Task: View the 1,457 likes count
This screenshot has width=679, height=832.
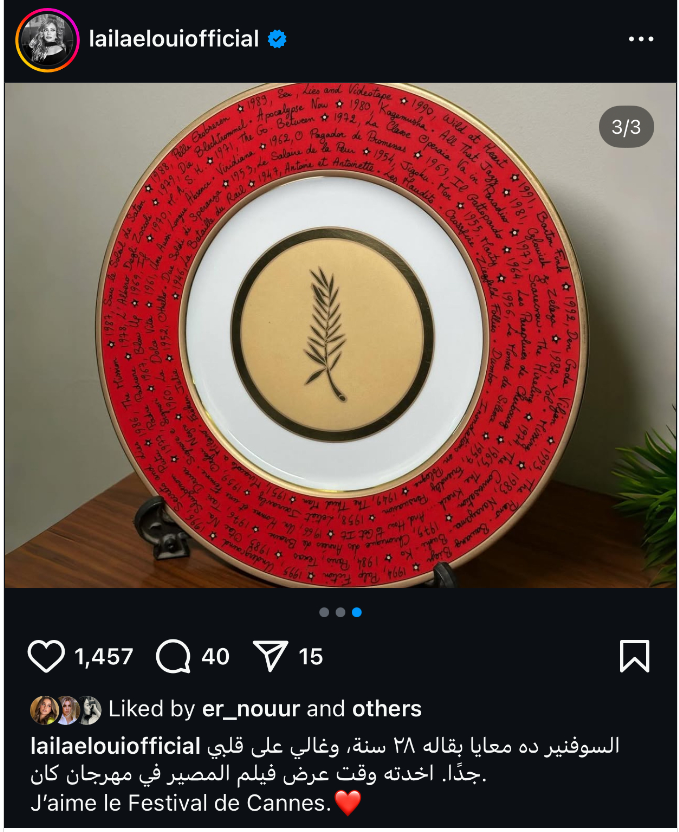Action: (x=103, y=657)
